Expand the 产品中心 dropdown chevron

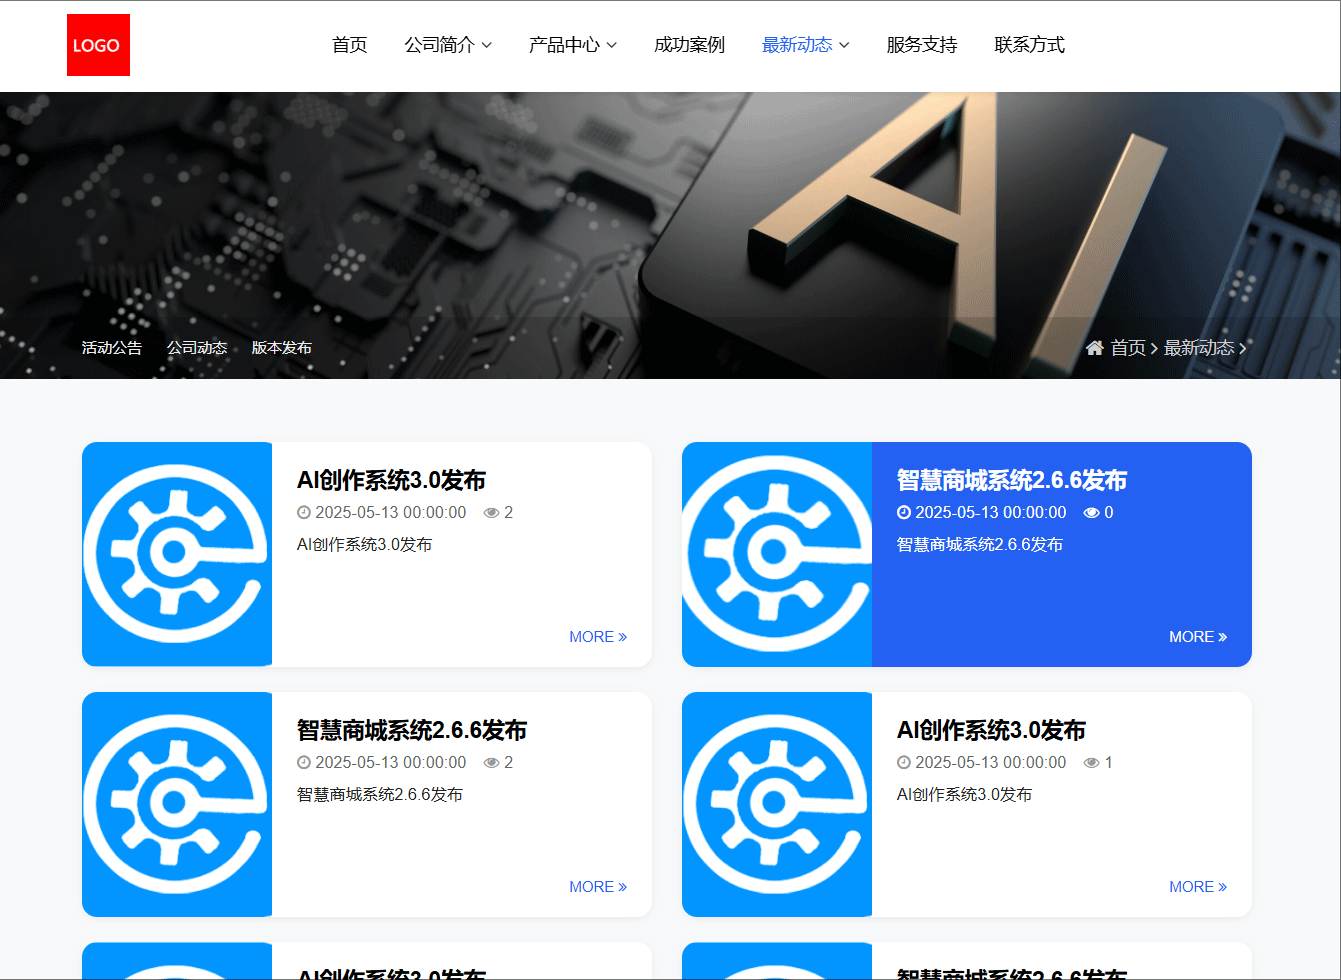click(x=612, y=45)
